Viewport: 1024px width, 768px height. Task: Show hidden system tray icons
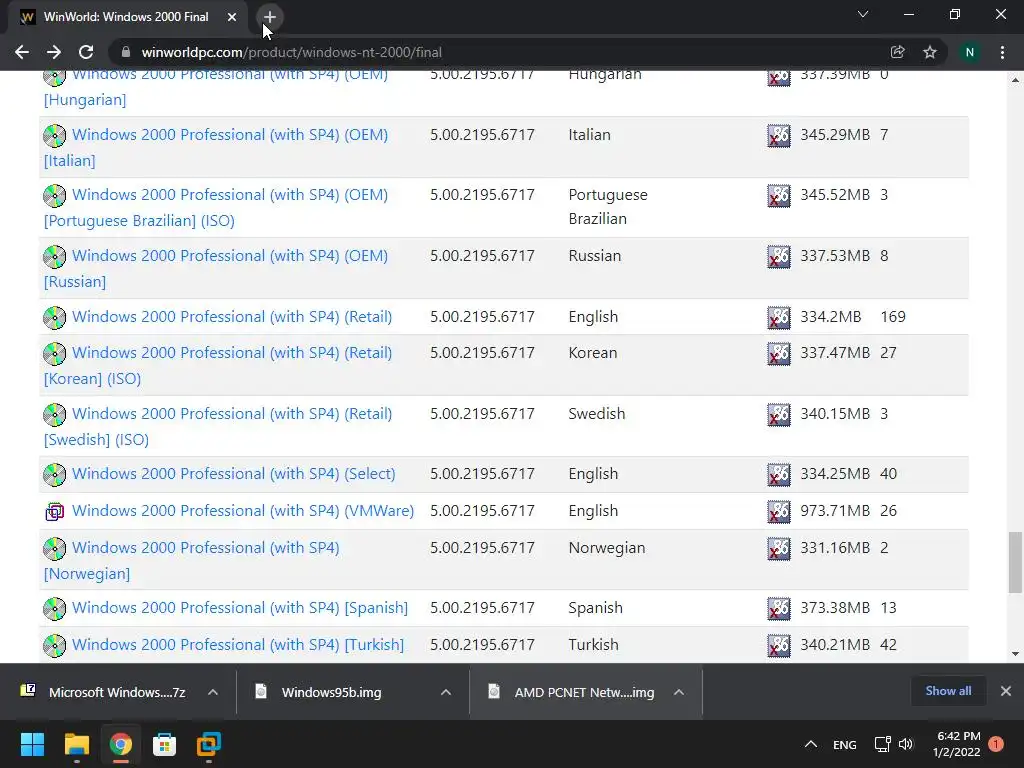[810, 744]
